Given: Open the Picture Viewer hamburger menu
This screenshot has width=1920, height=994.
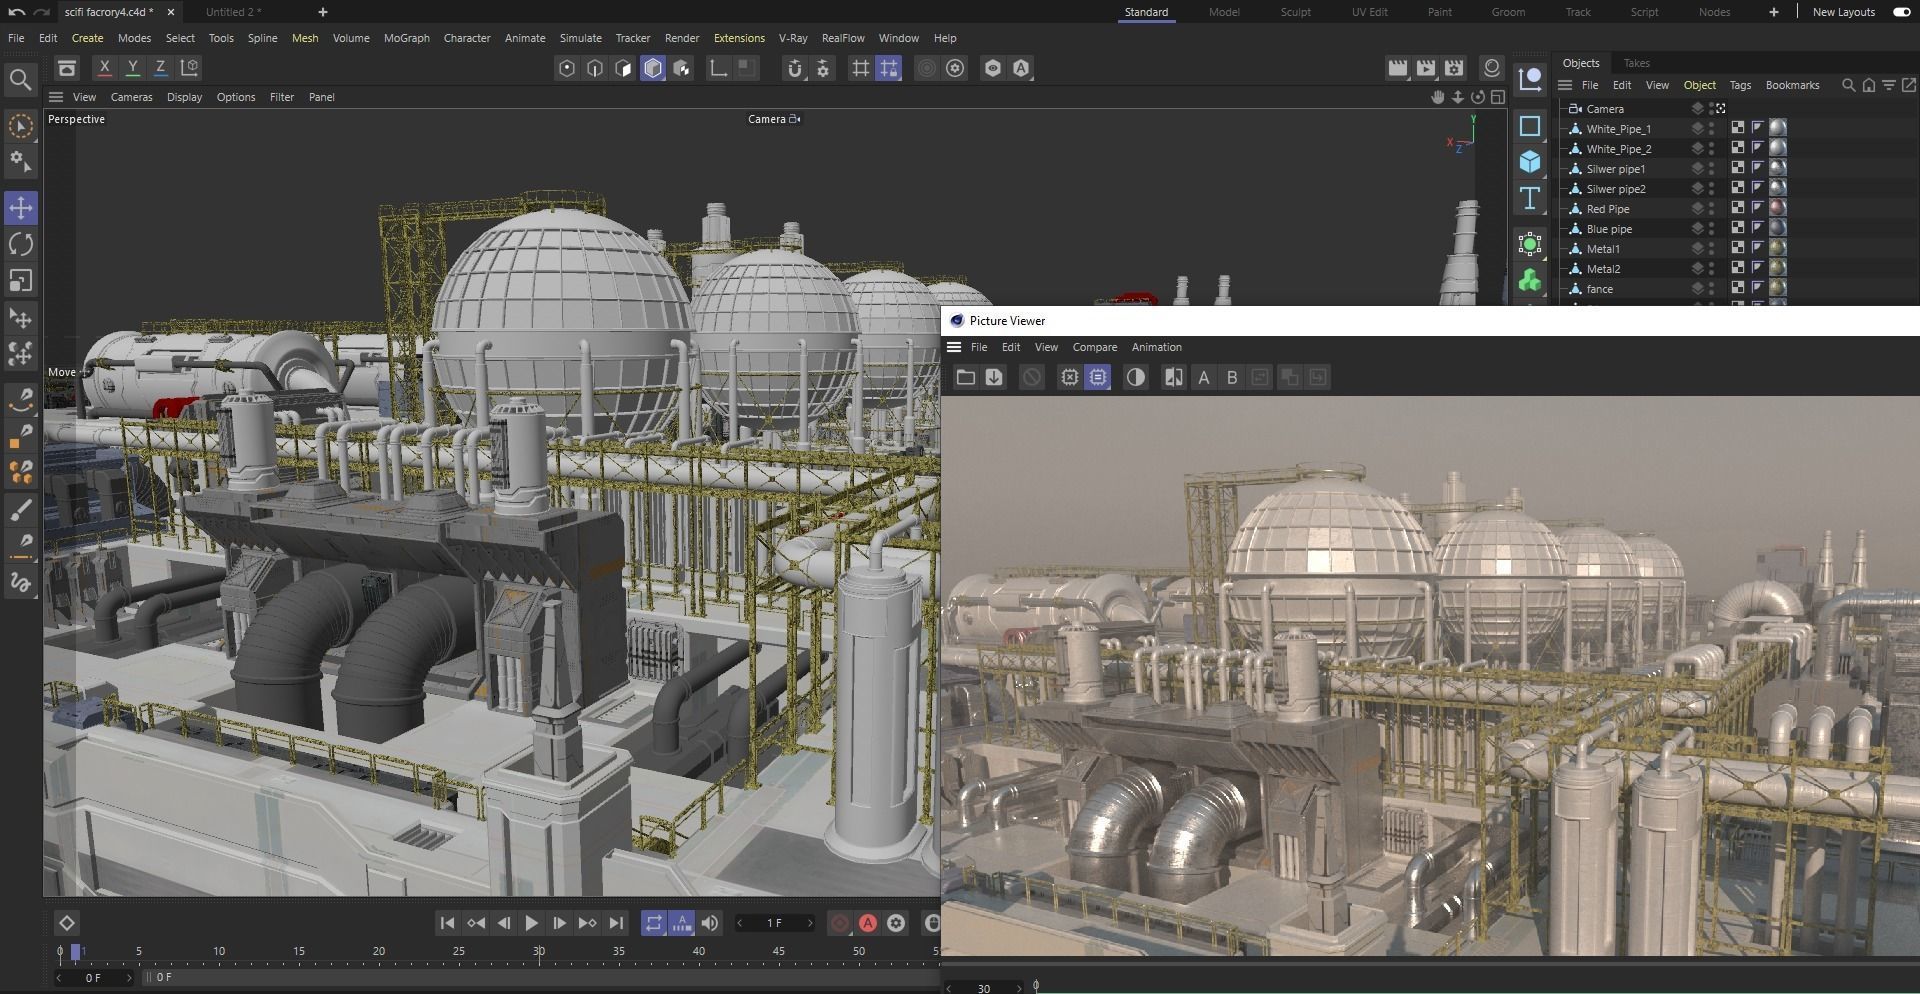Looking at the screenshot, I should coord(954,347).
